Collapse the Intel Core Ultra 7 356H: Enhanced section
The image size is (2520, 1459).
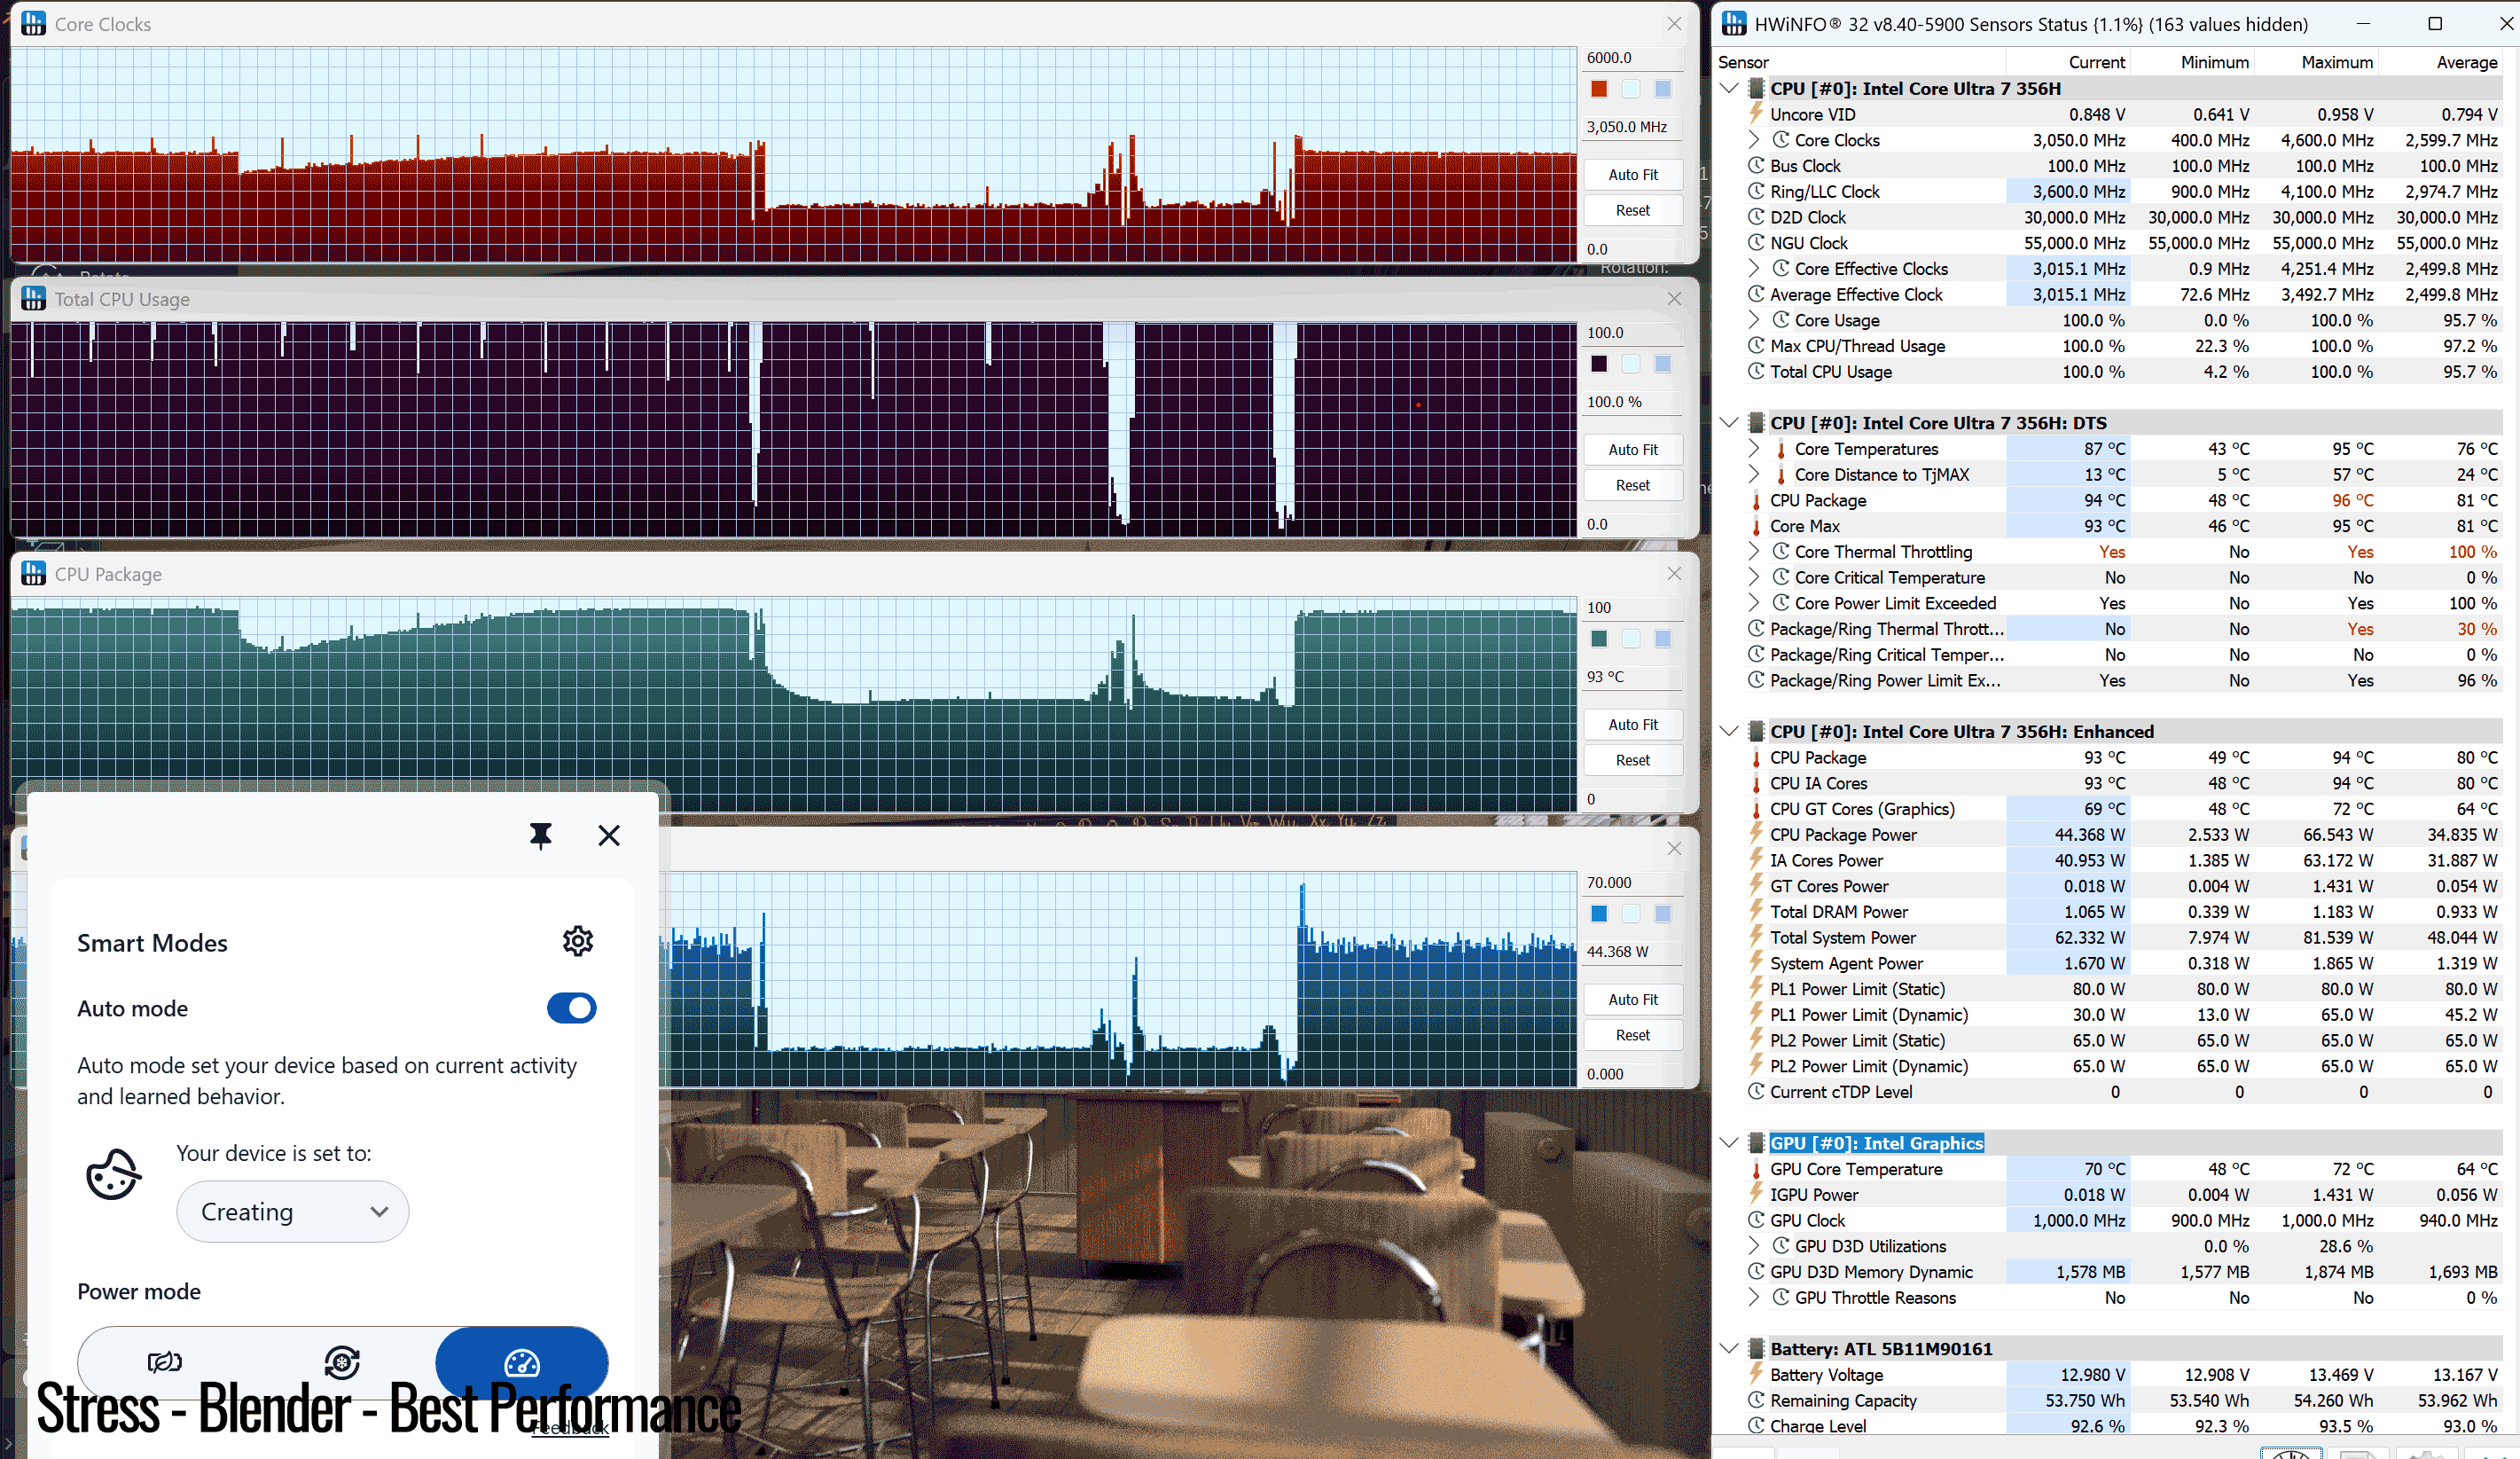pos(1729,731)
